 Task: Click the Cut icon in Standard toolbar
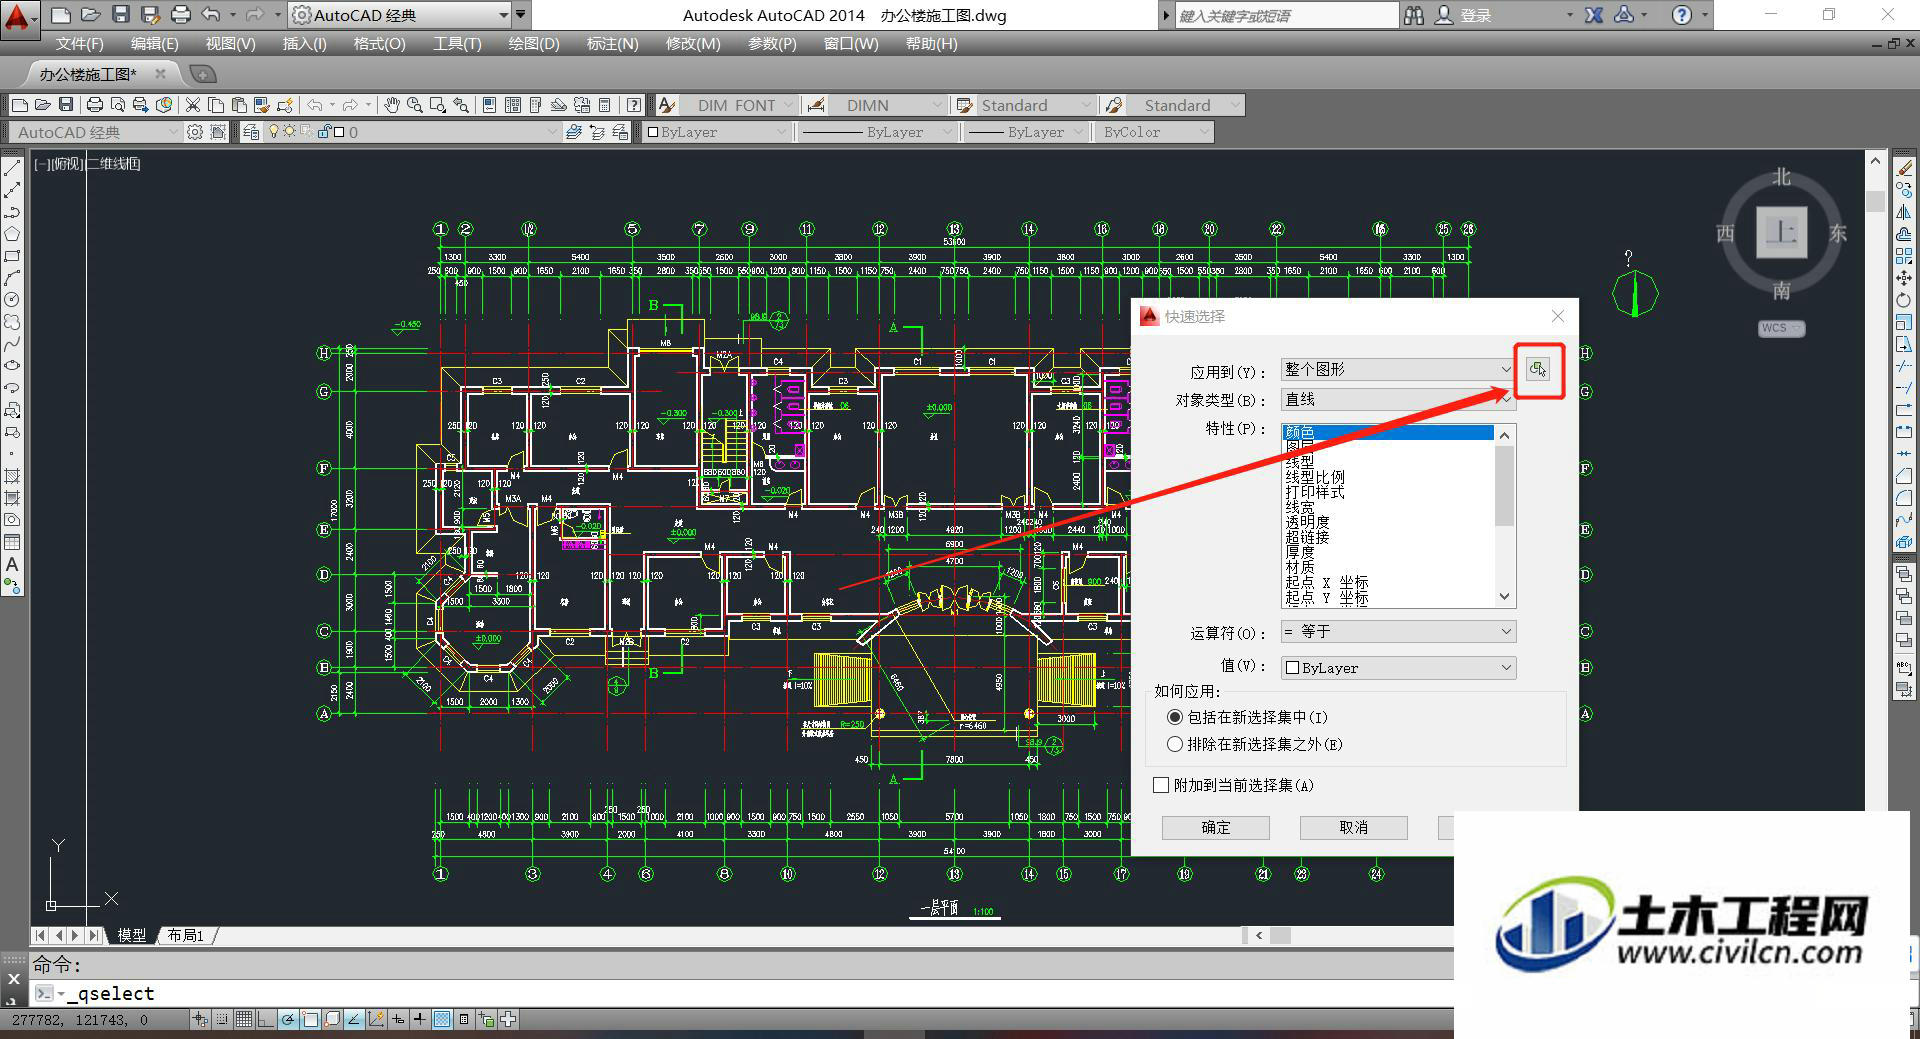[x=192, y=105]
